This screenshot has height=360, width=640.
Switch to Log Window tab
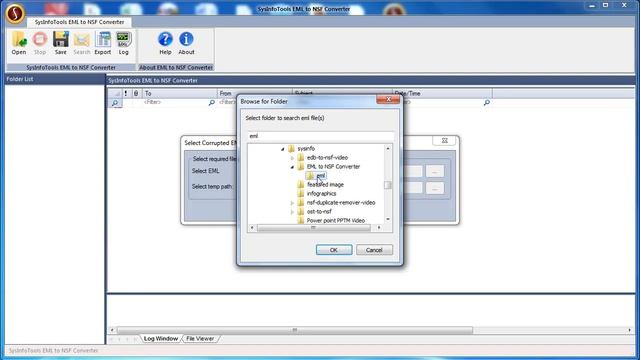161,338
